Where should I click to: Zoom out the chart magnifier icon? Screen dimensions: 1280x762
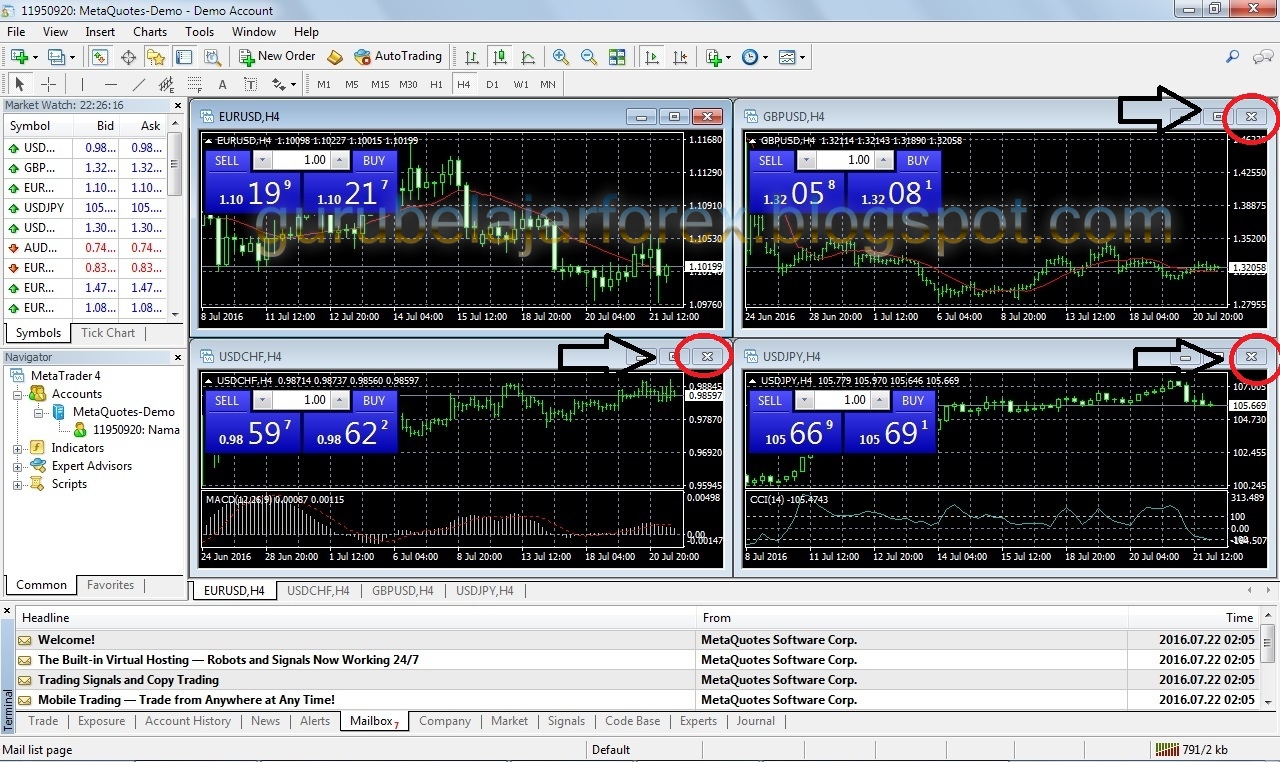point(589,57)
